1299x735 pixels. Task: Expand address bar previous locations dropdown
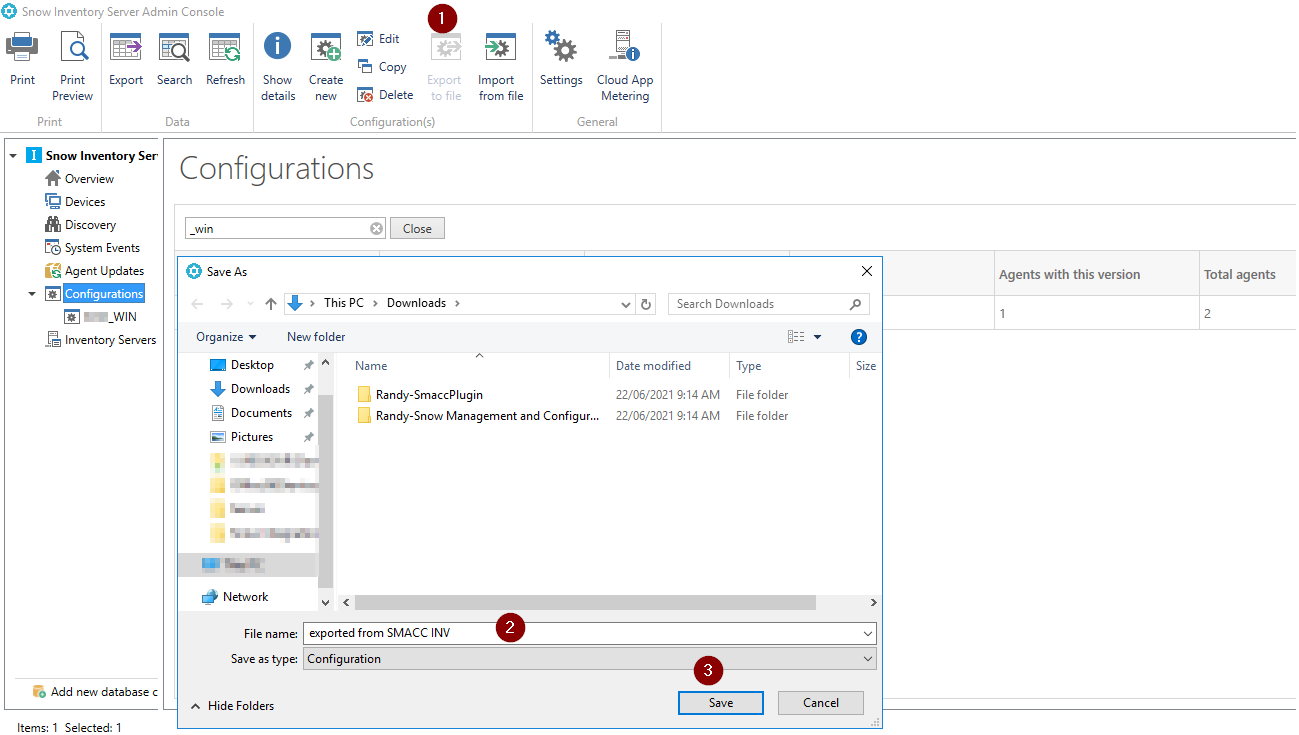(626, 304)
